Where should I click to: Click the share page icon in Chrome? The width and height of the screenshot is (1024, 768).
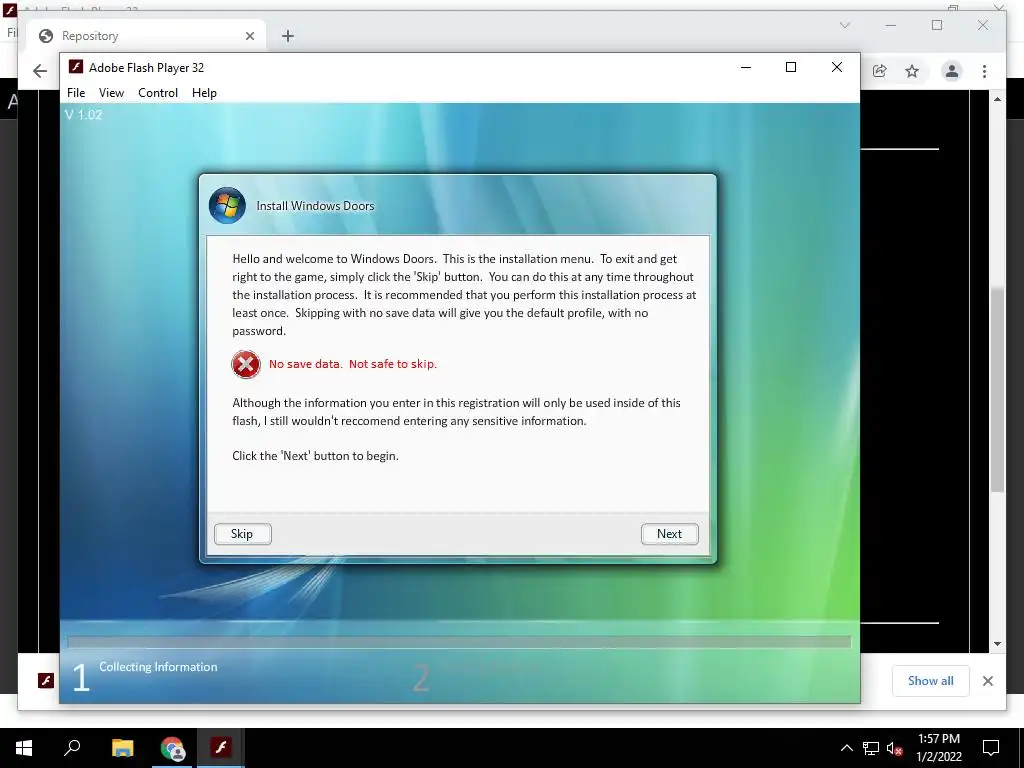(x=880, y=71)
